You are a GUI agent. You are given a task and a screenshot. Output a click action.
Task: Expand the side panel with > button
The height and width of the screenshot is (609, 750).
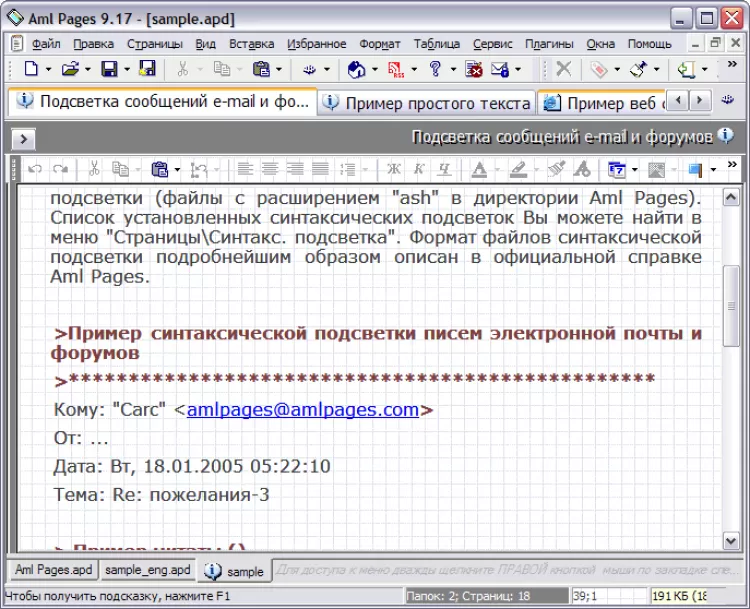pyautogui.click(x=23, y=140)
